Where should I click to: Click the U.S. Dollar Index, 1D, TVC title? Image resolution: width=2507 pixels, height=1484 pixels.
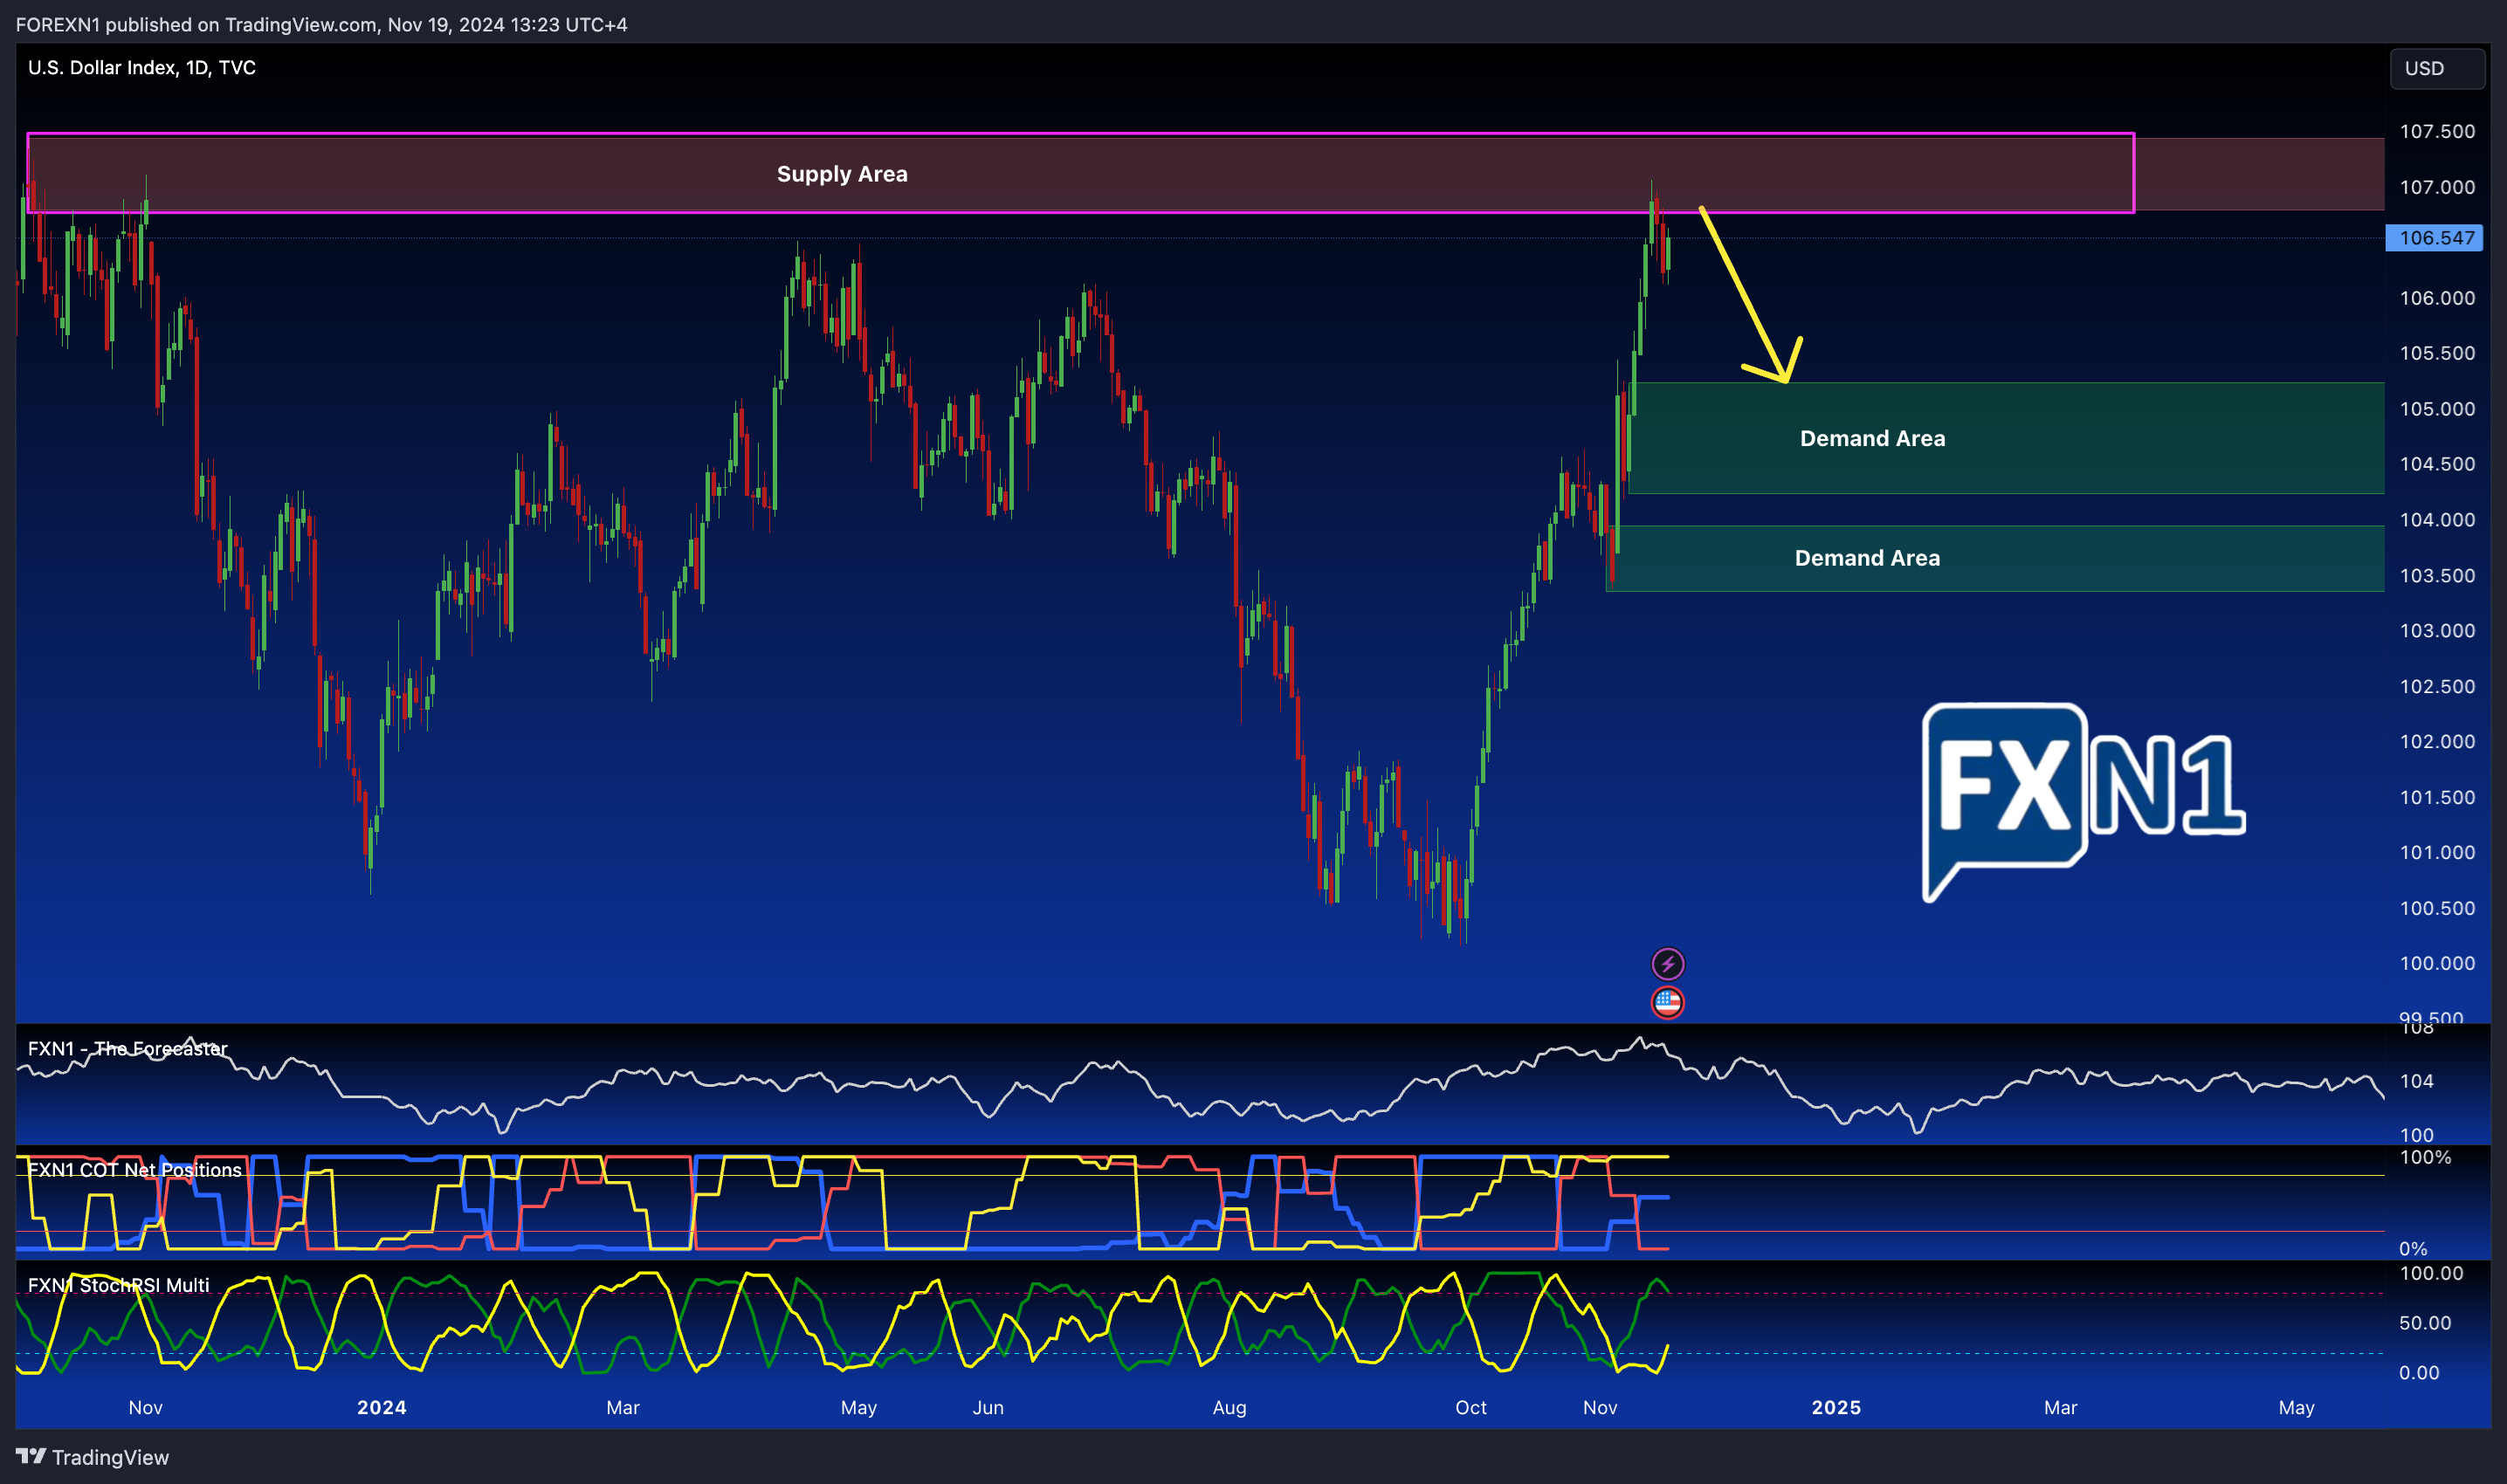(142, 67)
